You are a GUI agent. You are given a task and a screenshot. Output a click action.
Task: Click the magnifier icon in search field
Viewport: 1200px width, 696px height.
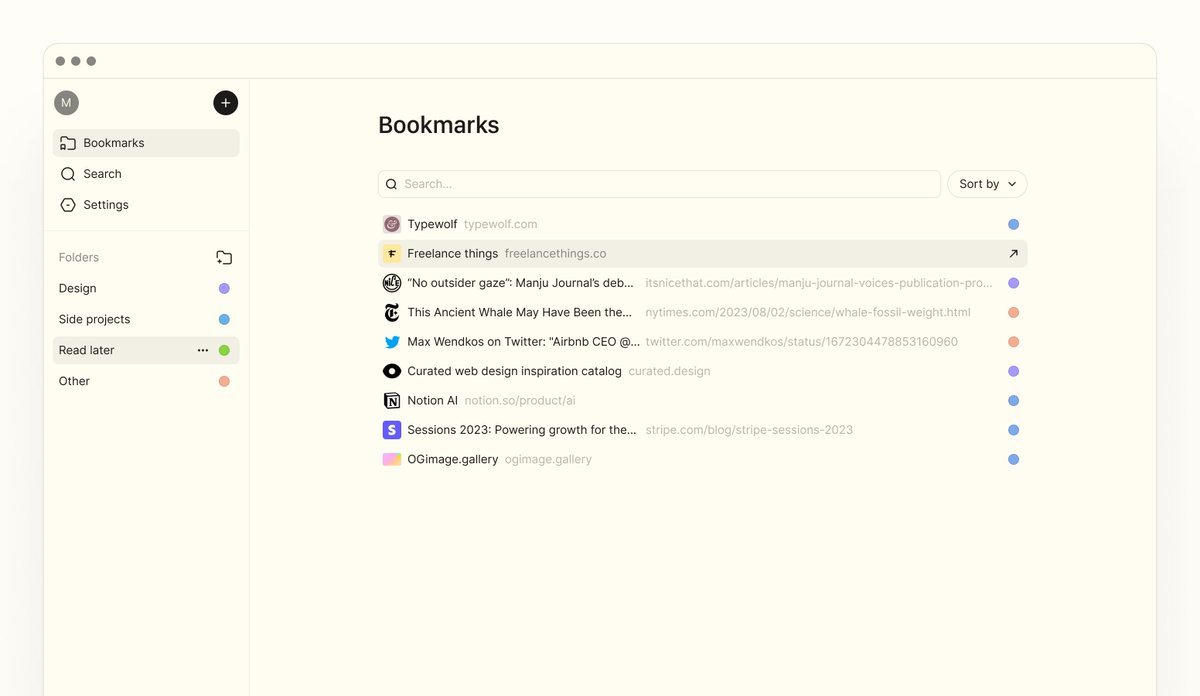coord(392,184)
